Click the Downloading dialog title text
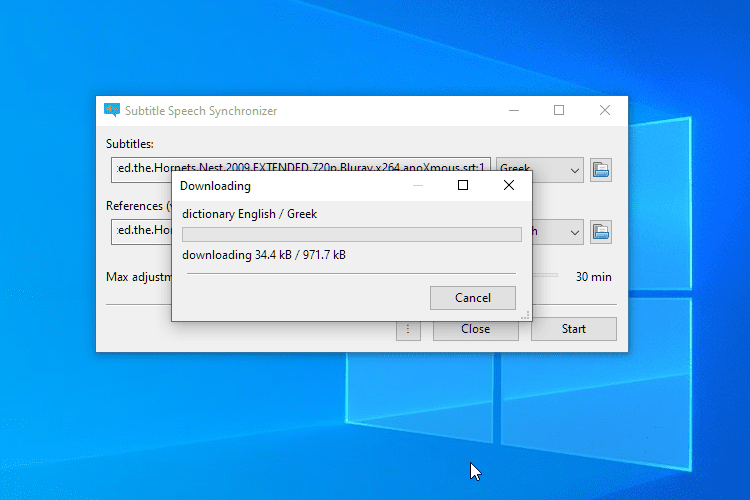This screenshot has height=500, width=750. (x=215, y=186)
